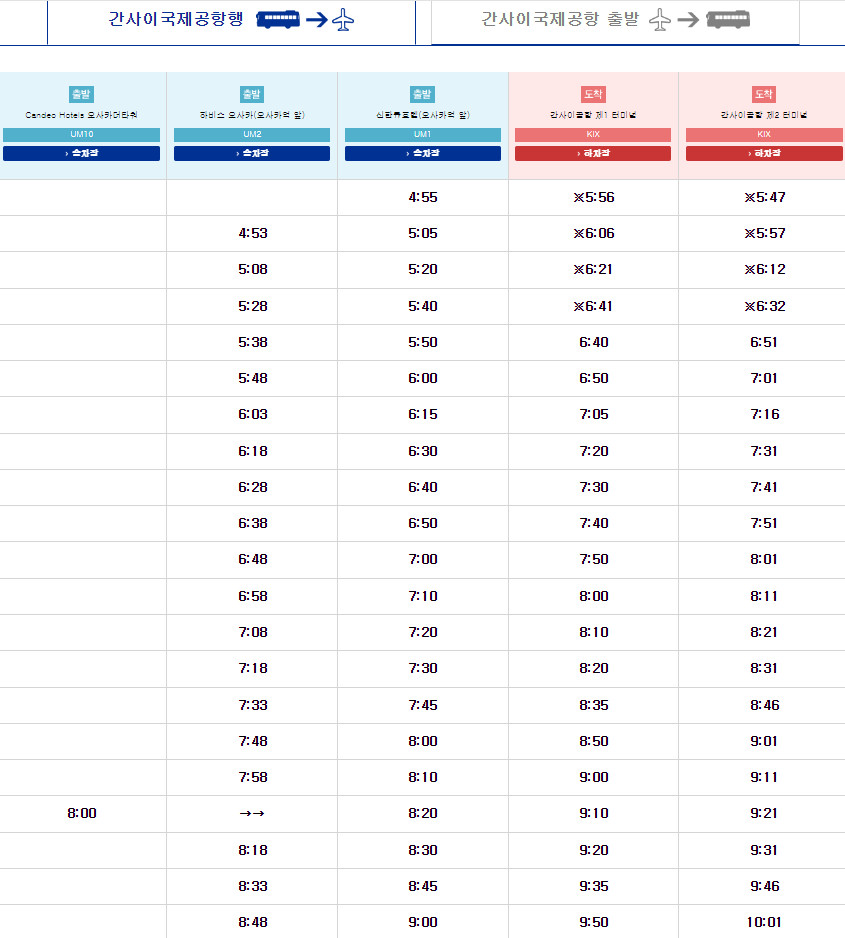845x938 pixels.
Task: Select the 8:11 arrival time
Action: 764,596
